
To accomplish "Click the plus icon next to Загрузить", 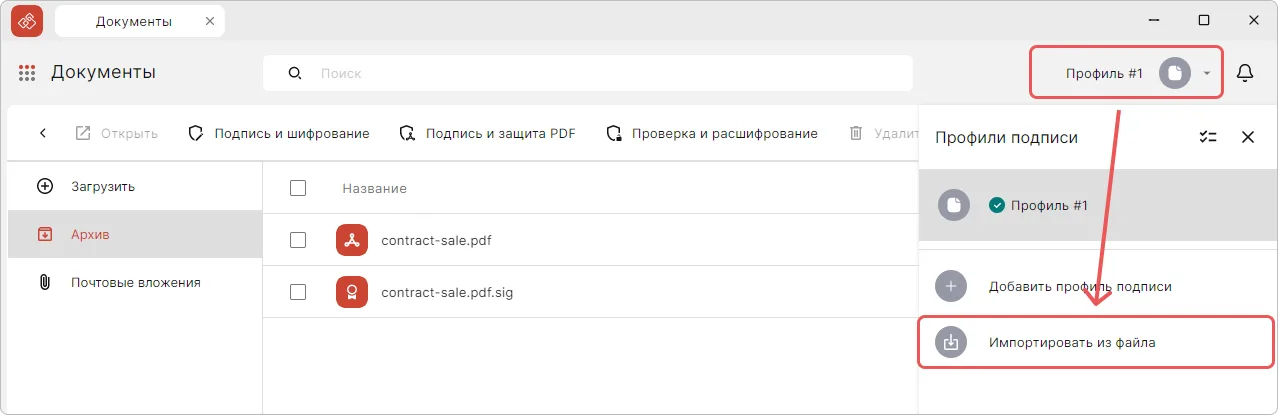I will pos(44,186).
